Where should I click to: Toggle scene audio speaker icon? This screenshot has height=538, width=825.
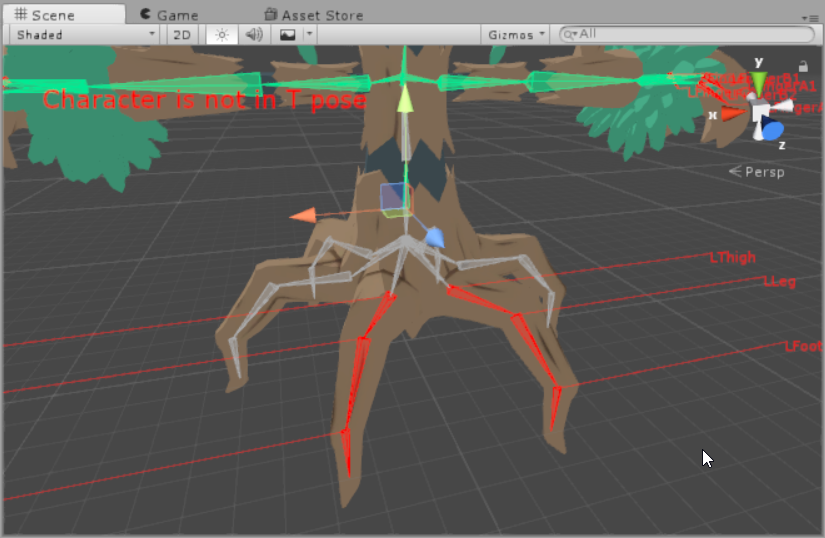254,35
